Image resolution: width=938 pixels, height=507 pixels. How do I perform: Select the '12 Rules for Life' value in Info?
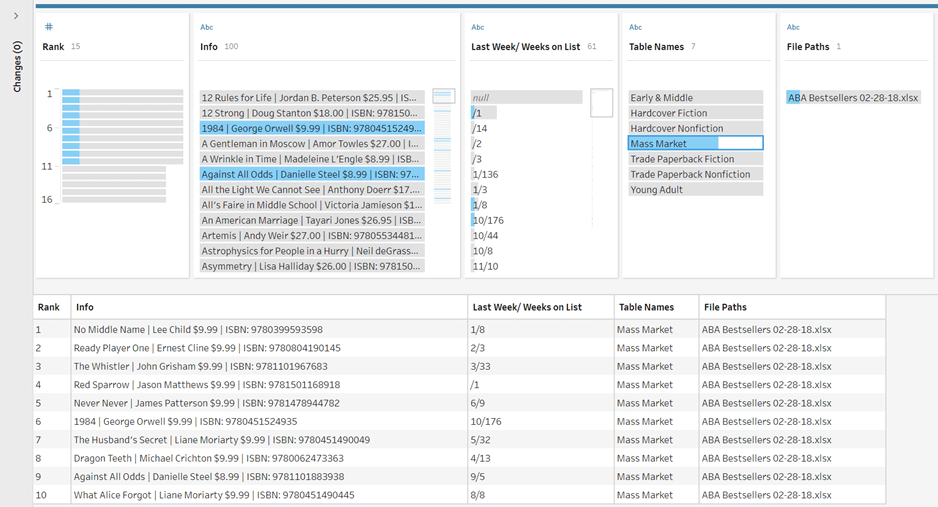[x=312, y=97]
